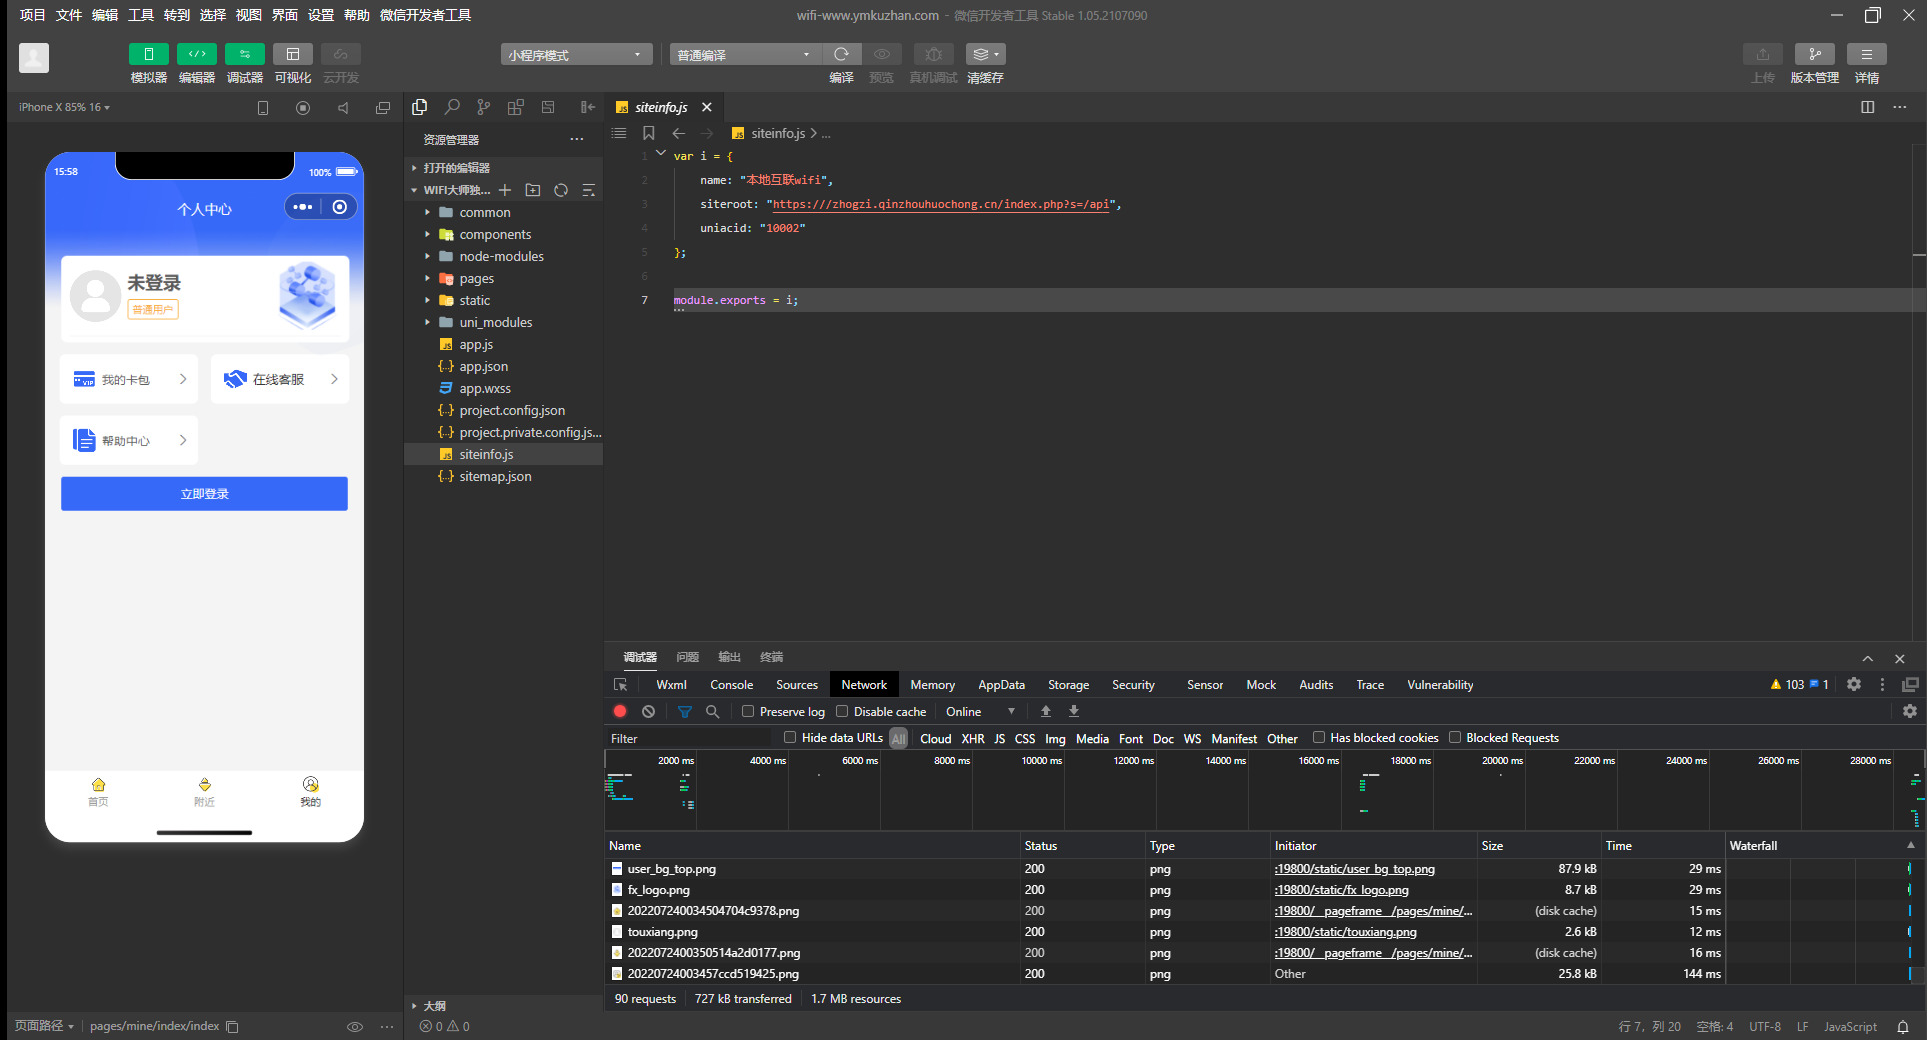Open the 设置 menu in menu bar
The image size is (1927, 1040).
(x=321, y=15)
